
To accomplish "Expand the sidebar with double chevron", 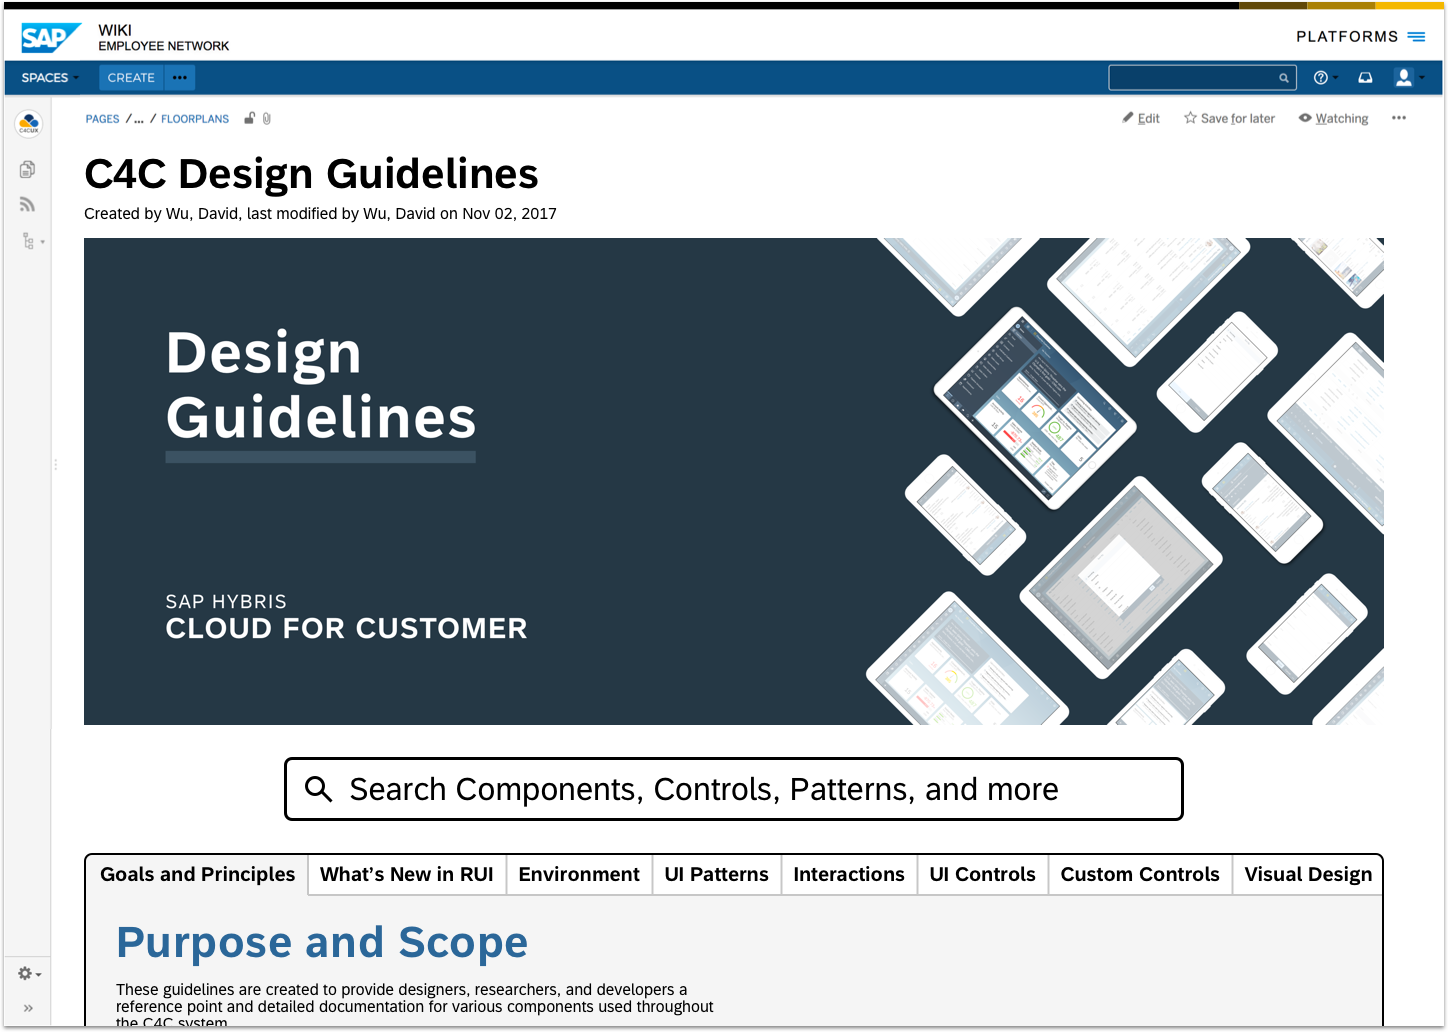I will [28, 1008].
